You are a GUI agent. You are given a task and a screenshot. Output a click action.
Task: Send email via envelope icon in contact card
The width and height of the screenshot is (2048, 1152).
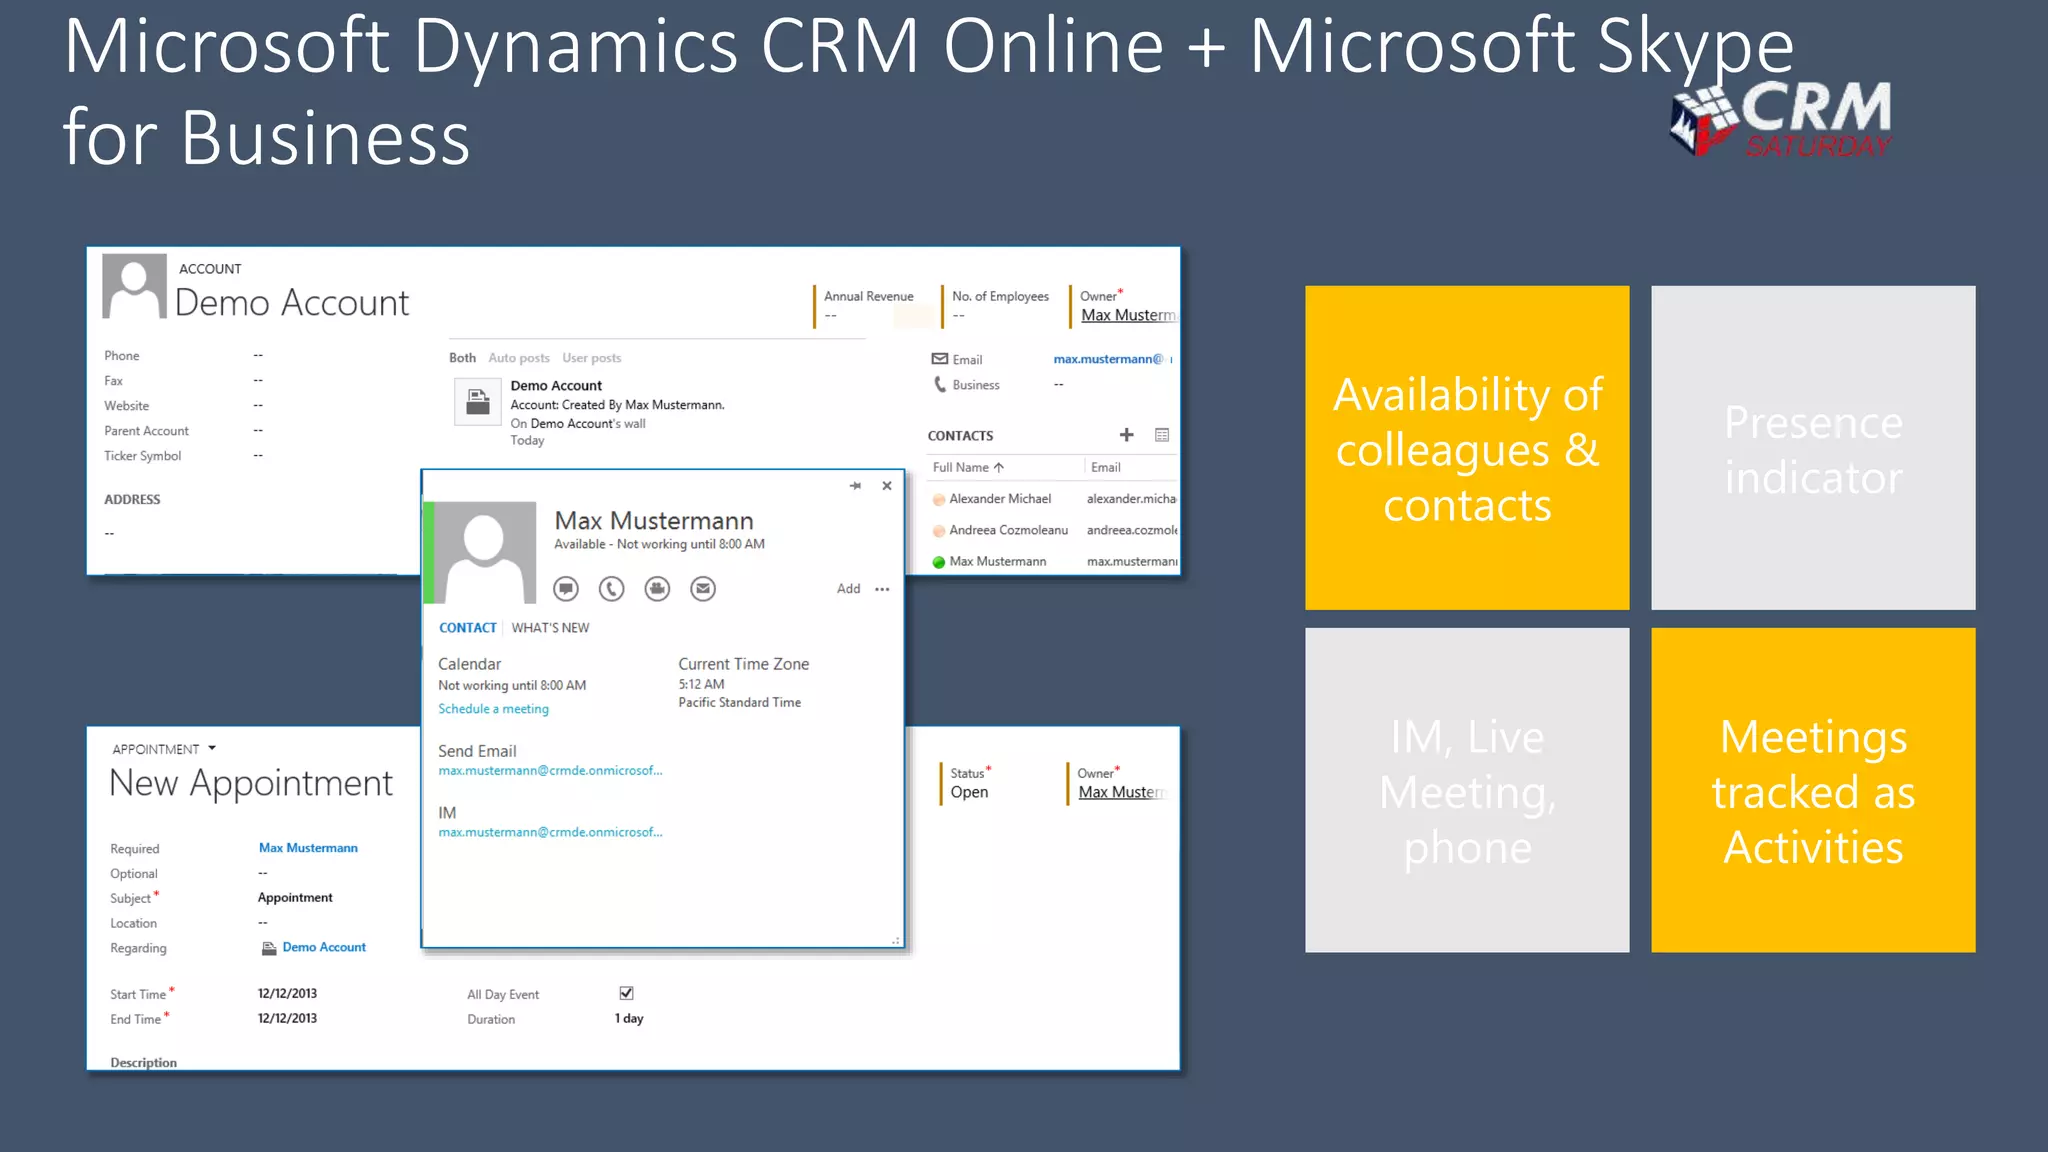(x=703, y=589)
